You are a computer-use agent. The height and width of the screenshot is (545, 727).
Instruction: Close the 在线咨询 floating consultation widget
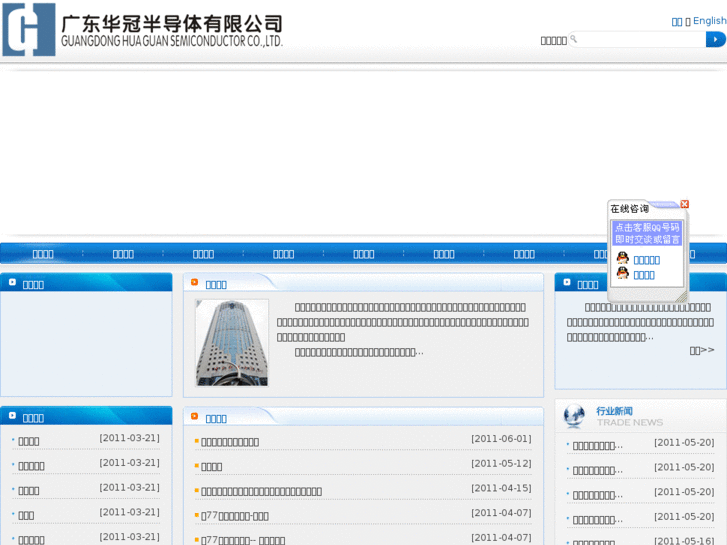click(684, 204)
